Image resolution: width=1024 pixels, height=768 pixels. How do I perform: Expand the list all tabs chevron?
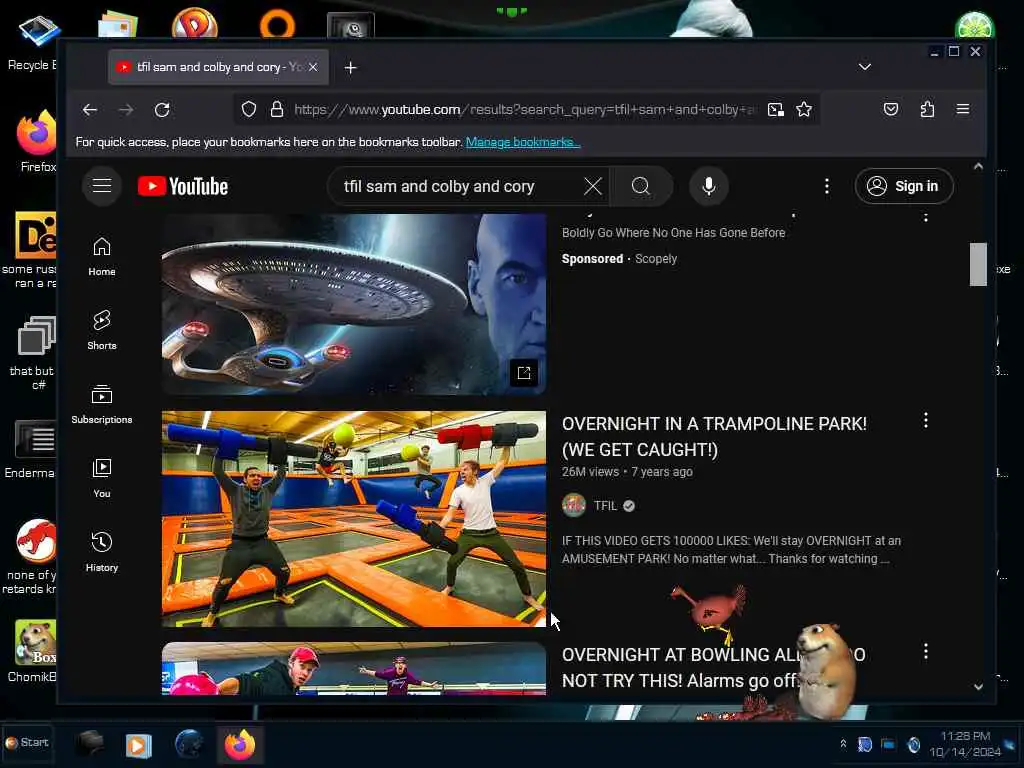click(865, 67)
